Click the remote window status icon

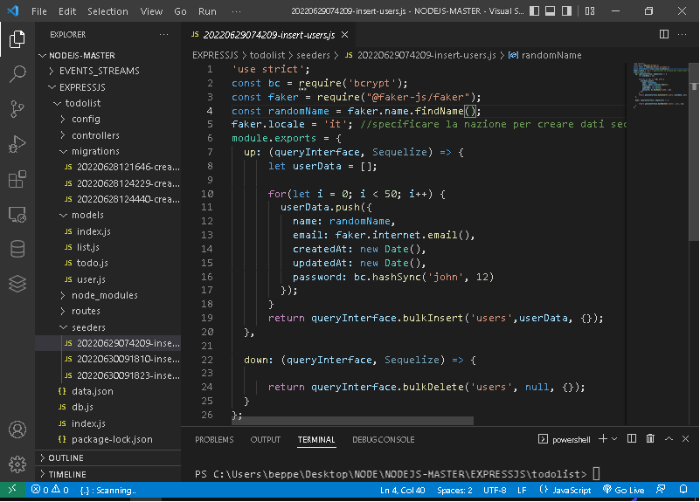12,490
